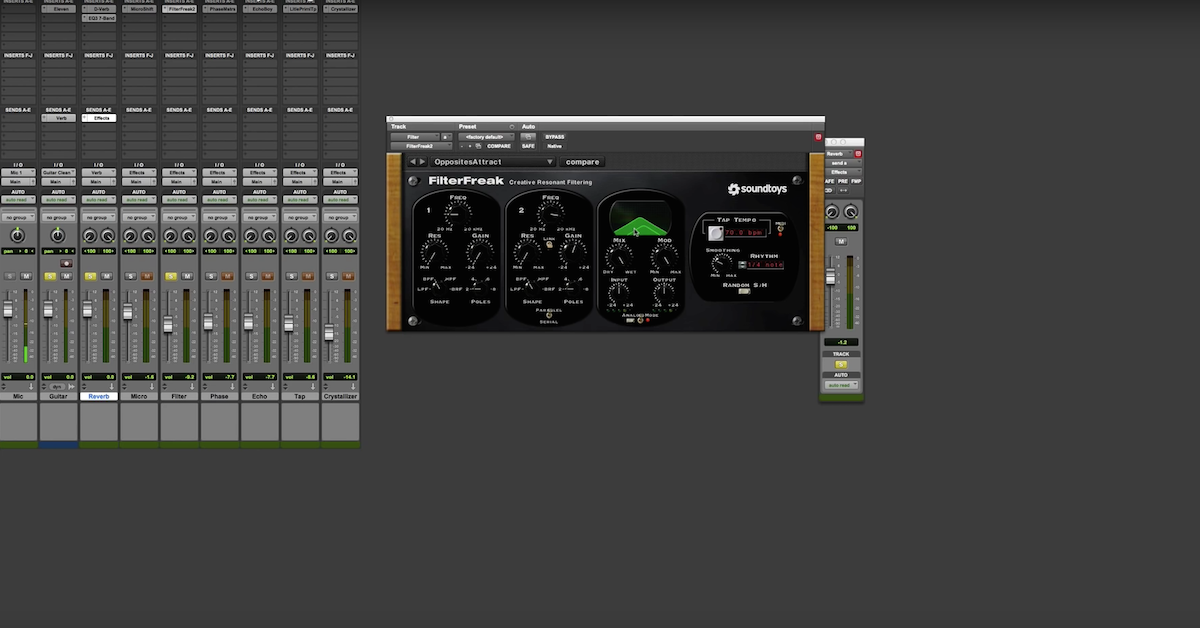Open the Guitar track no group dropdown
The height and width of the screenshot is (628, 1200).
[58, 217]
